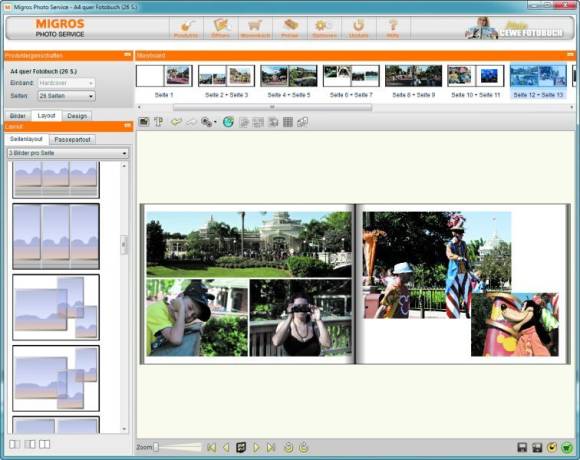
Task: Click the insert photo tool icon
Action: point(144,121)
